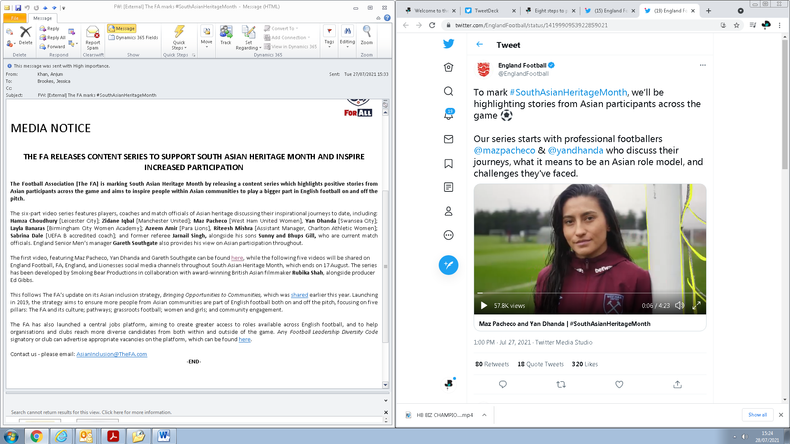790x444 pixels.
Task: Open the File tab in Outlook
Action: (15, 18)
